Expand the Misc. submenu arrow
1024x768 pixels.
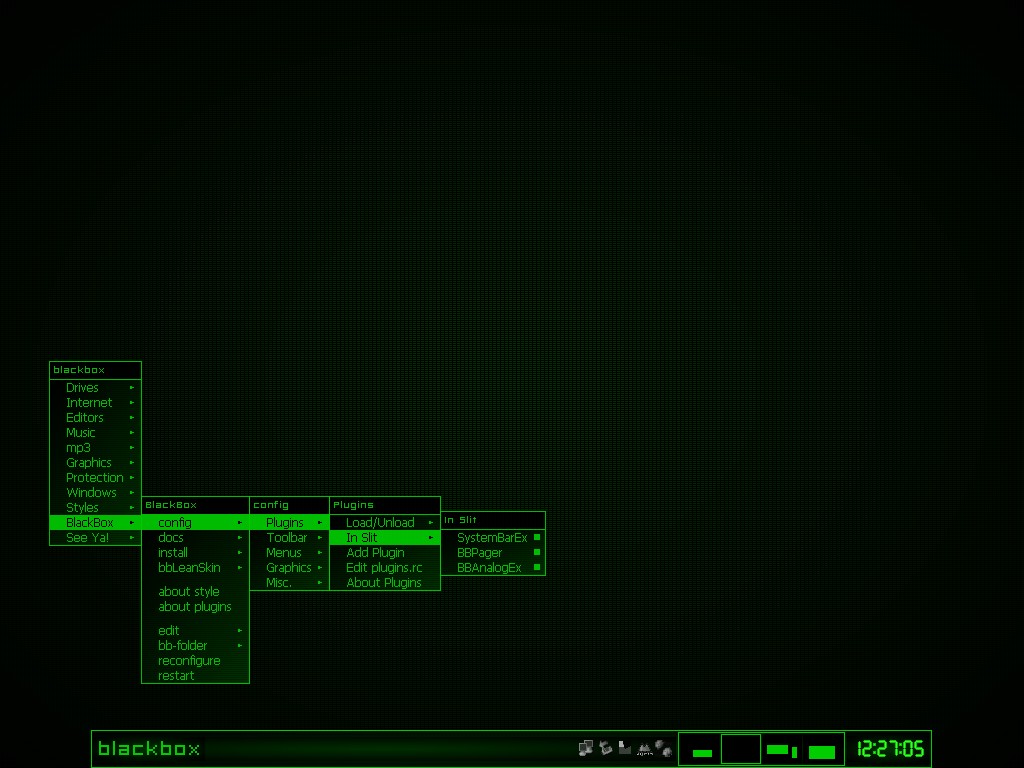click(320, 583)
